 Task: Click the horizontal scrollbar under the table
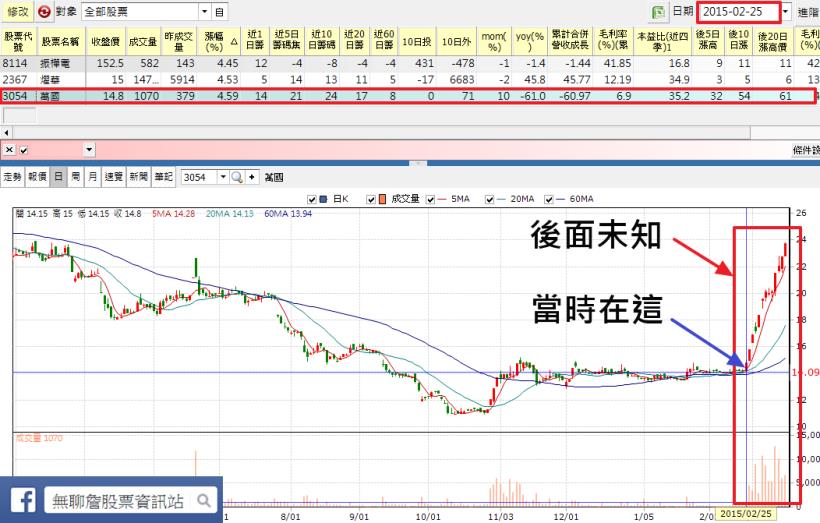point(379,132)
